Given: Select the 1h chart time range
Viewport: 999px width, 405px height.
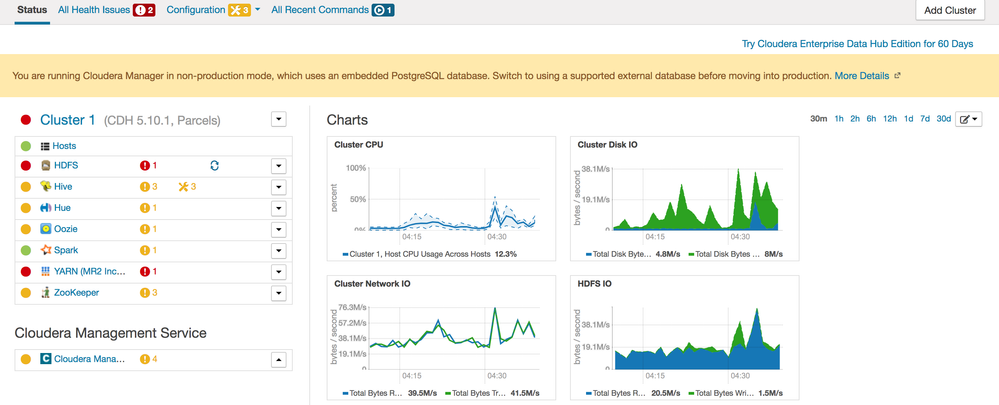Looking at the screenshot, I should (x=839, y=119).
